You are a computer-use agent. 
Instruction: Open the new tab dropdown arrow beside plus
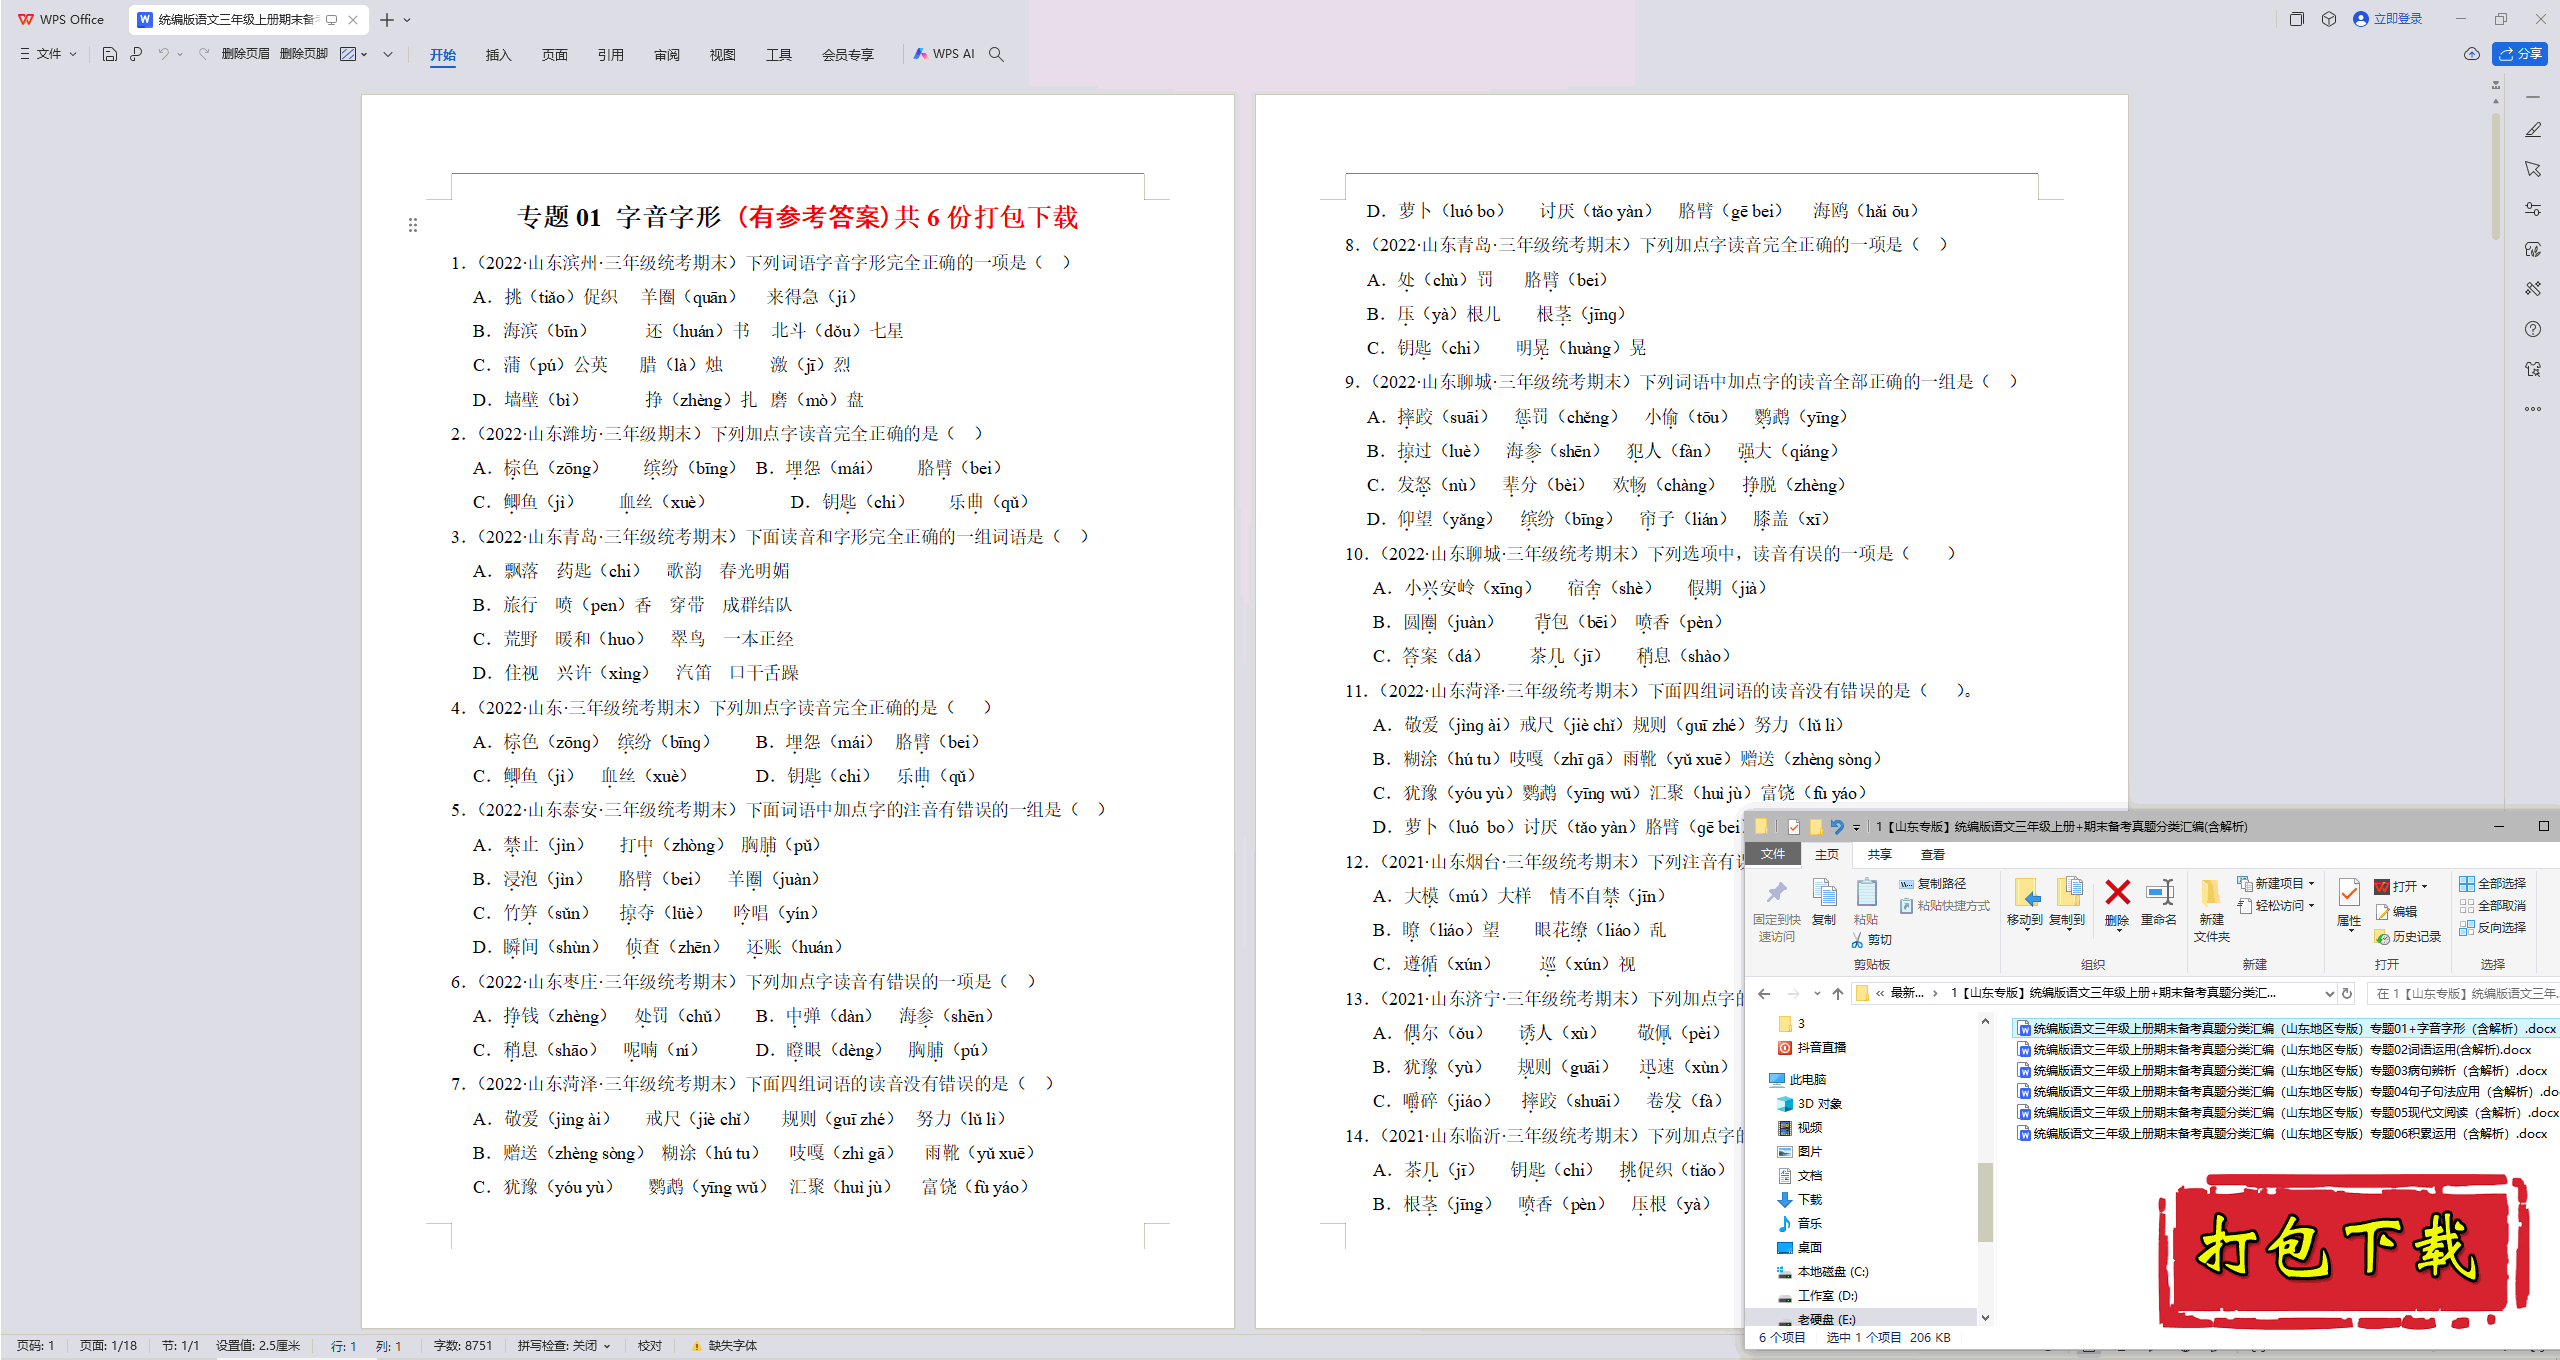[407, 20]
